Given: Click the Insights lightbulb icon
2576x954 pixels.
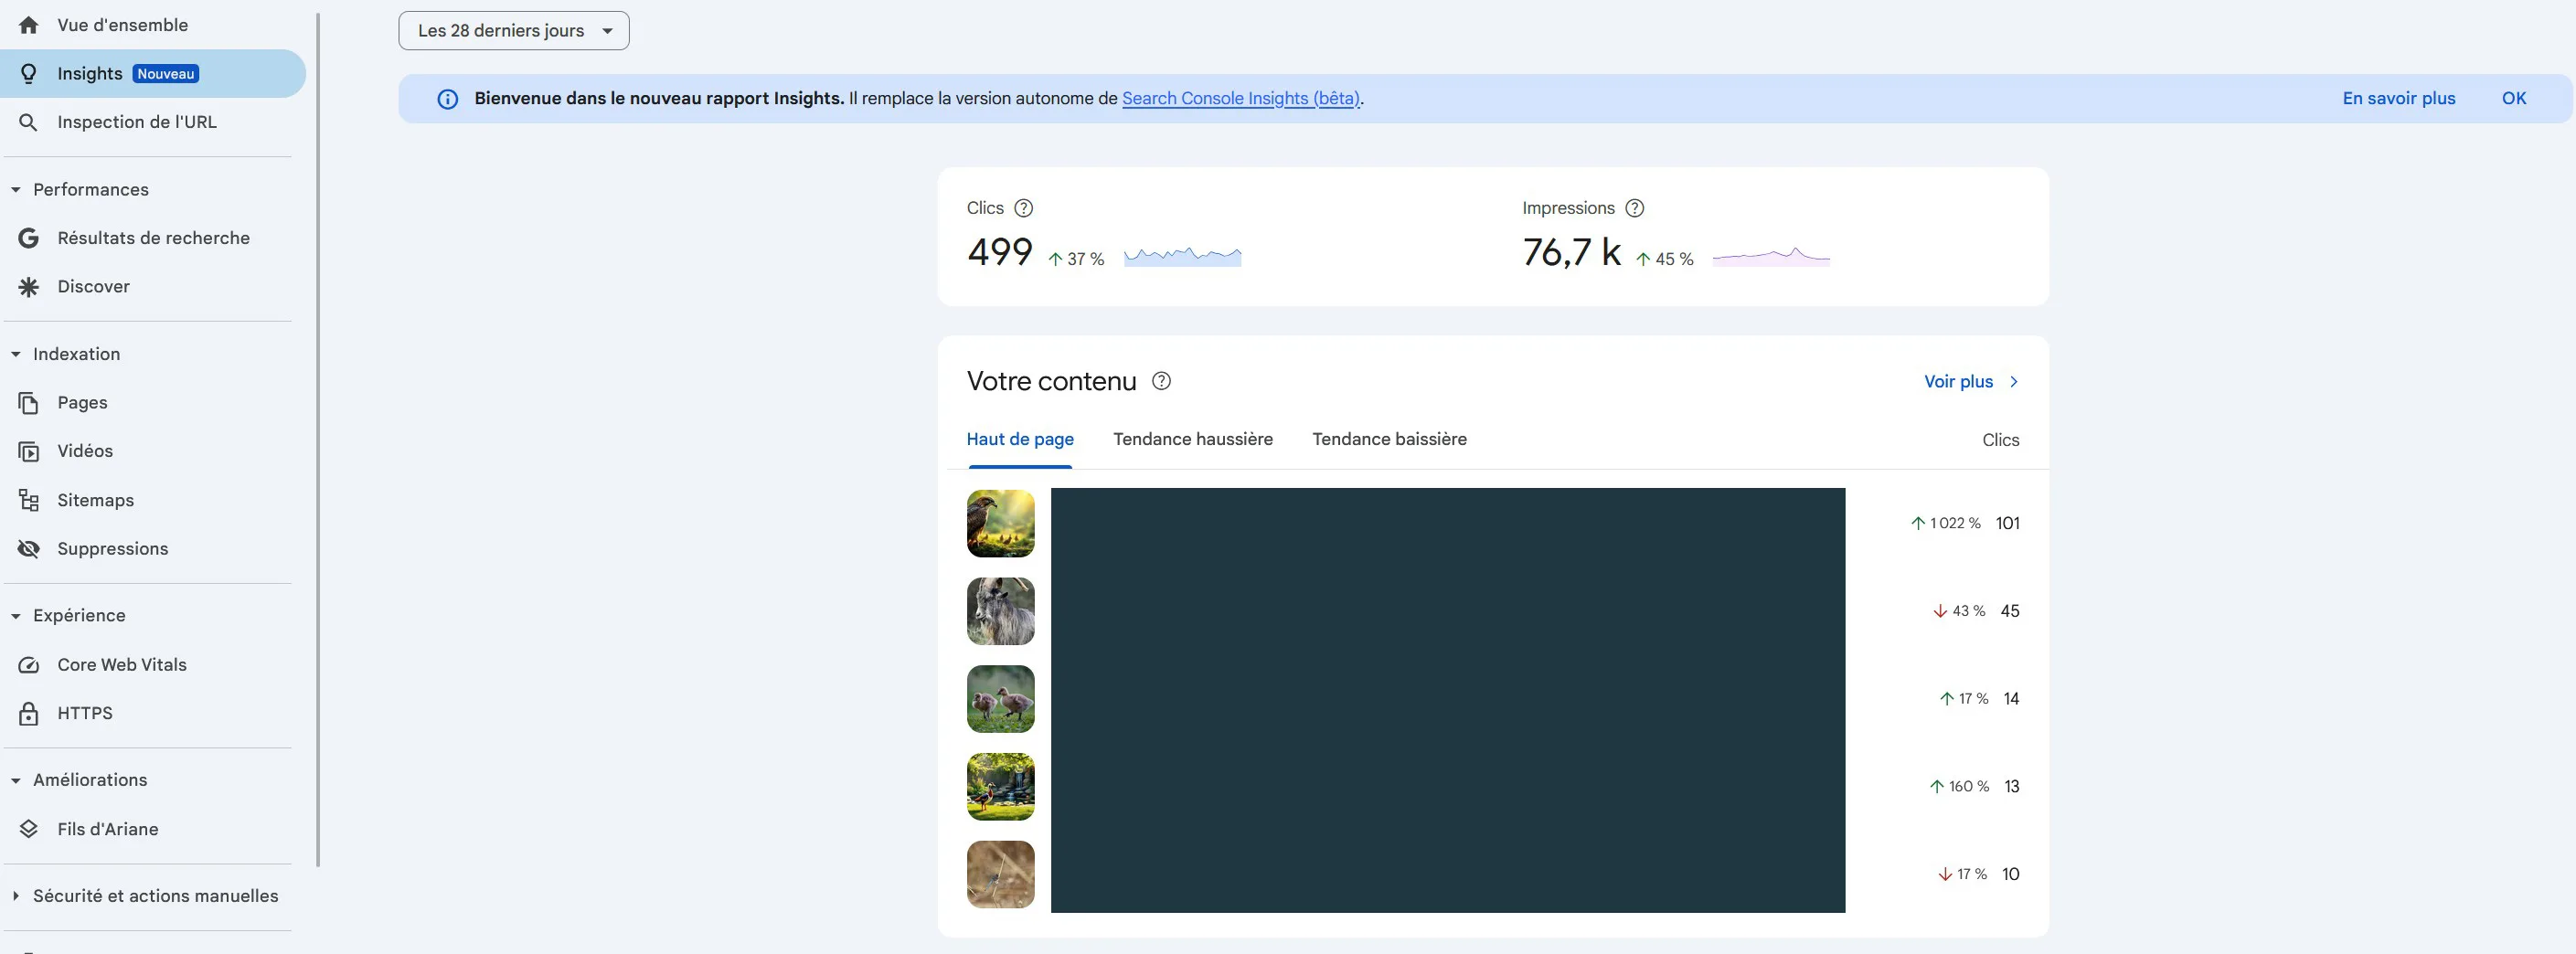Looking at the screenshot, I should pyautogui.click(x=29, y=74).
